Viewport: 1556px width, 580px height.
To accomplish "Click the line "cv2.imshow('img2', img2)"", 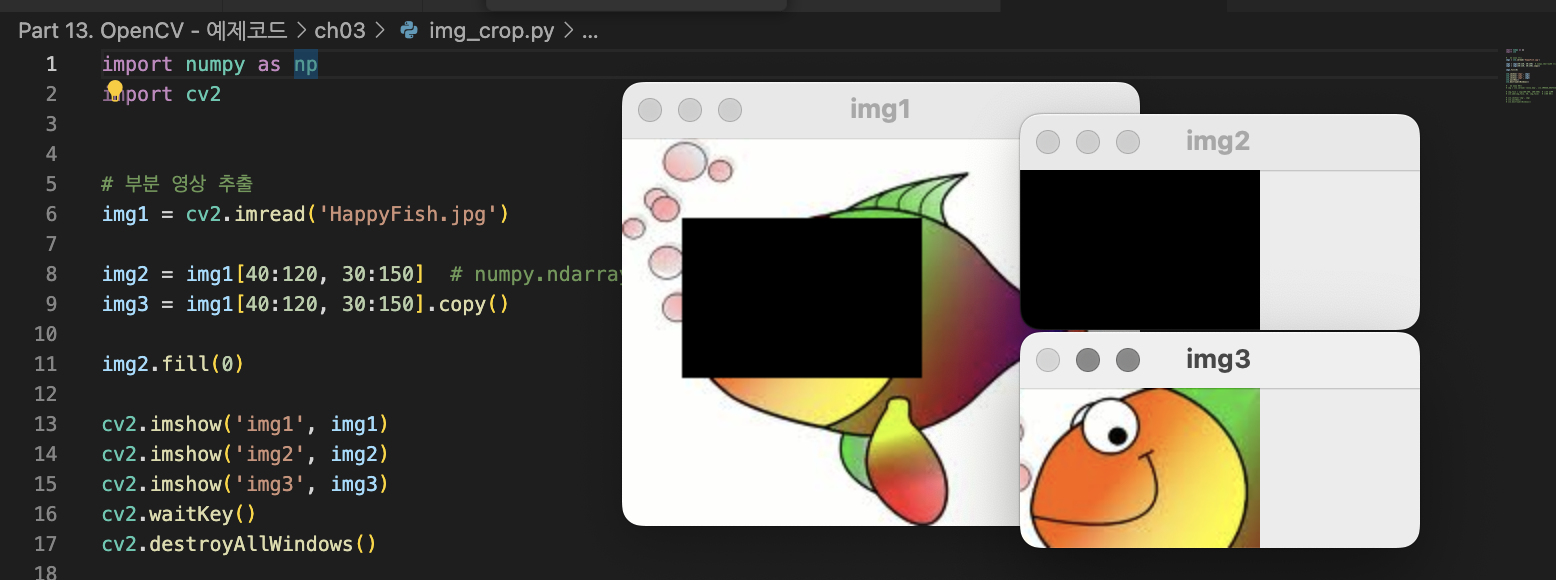I will [x=245, y=454].
